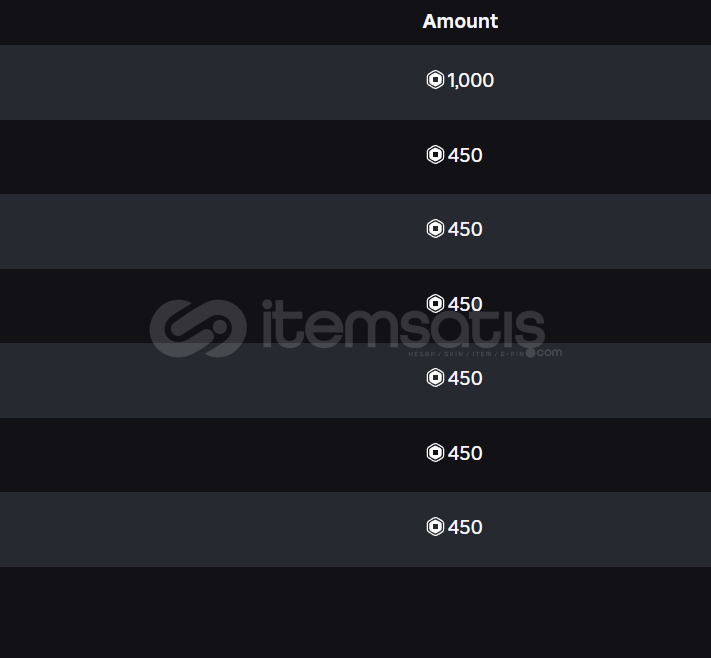This screenshot has height=658, width=711.
Task: Click the Robux icon in the fifth row
Action: (x=435, y=378)
